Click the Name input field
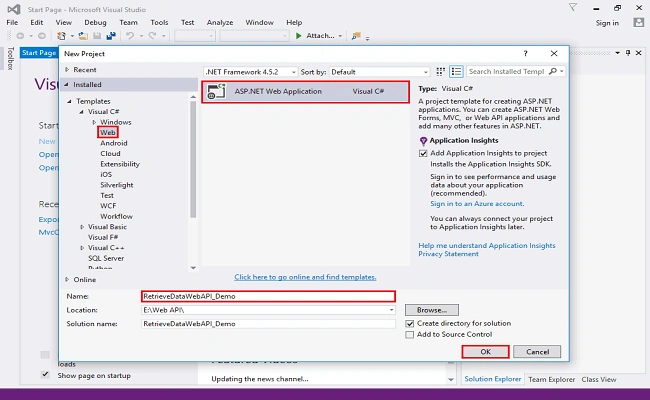This screenshot has width=650, height=400. tap(268, 296)
